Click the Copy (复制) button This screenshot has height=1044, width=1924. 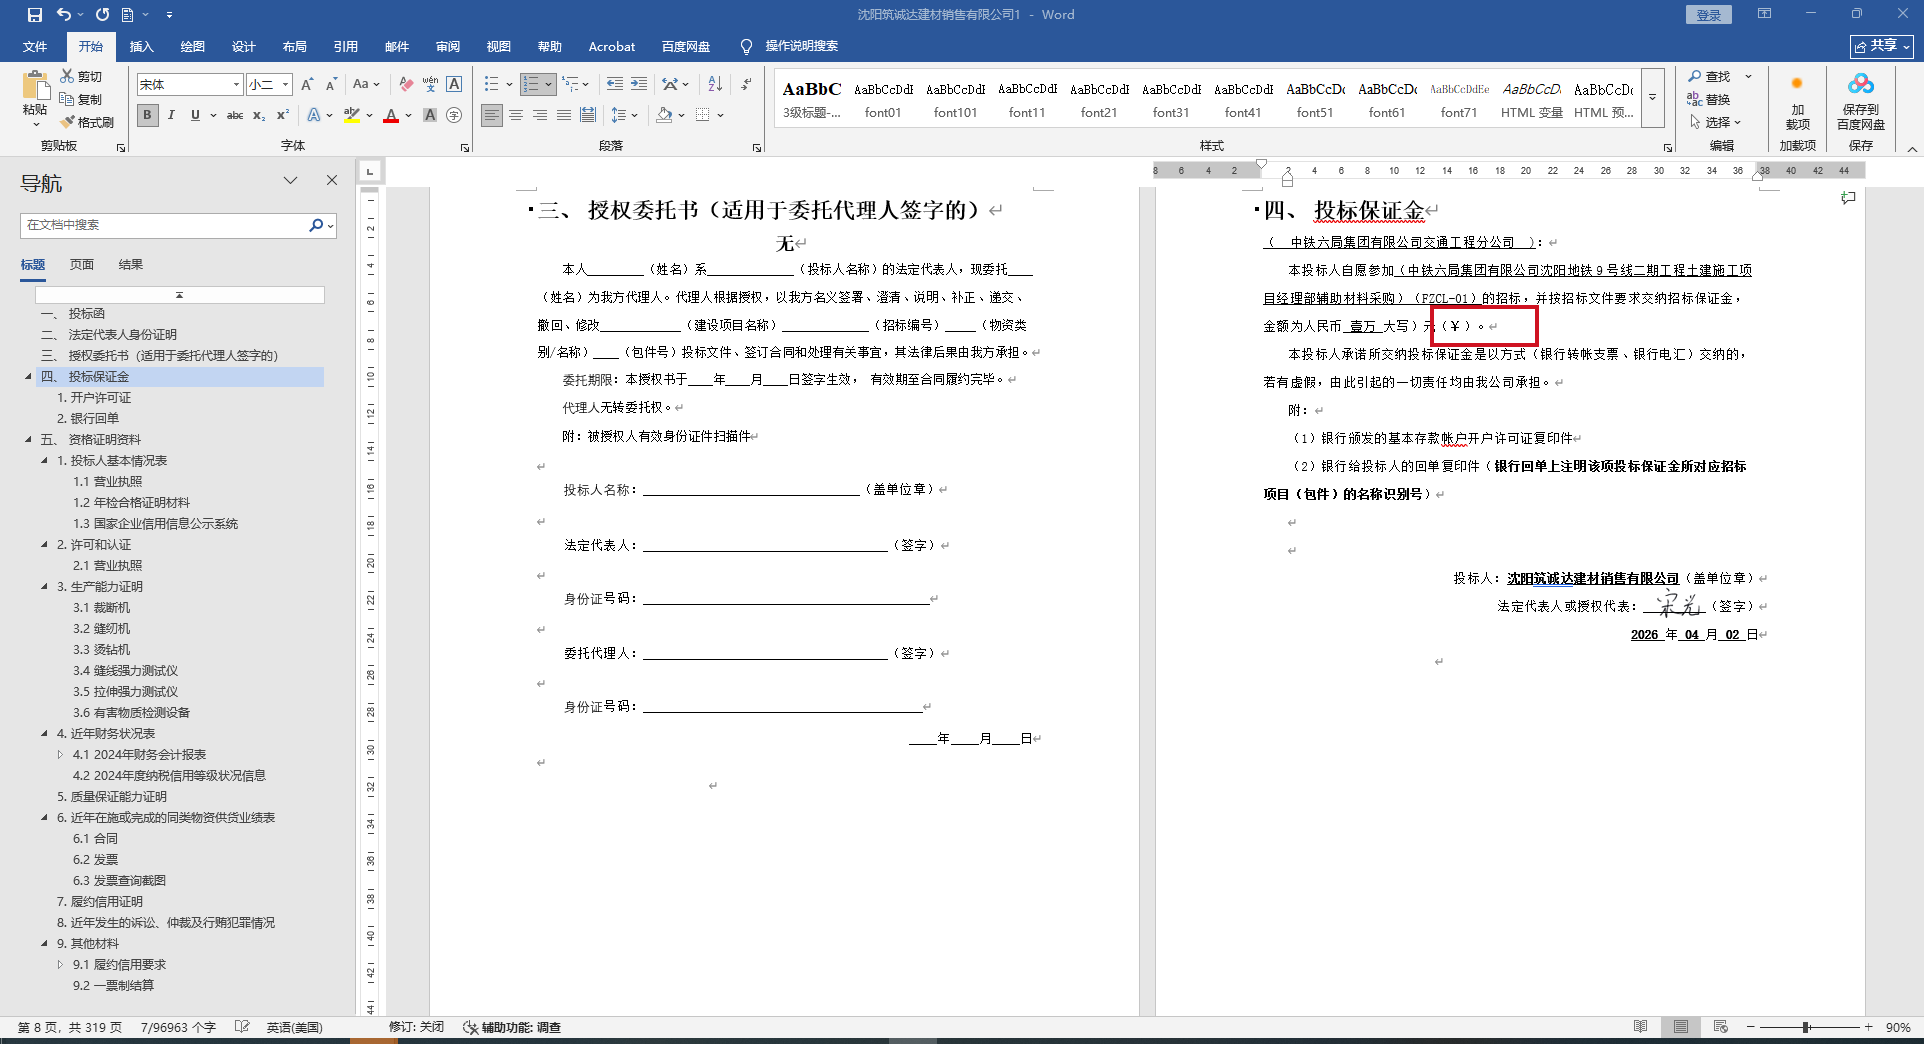tap(81, 99)
